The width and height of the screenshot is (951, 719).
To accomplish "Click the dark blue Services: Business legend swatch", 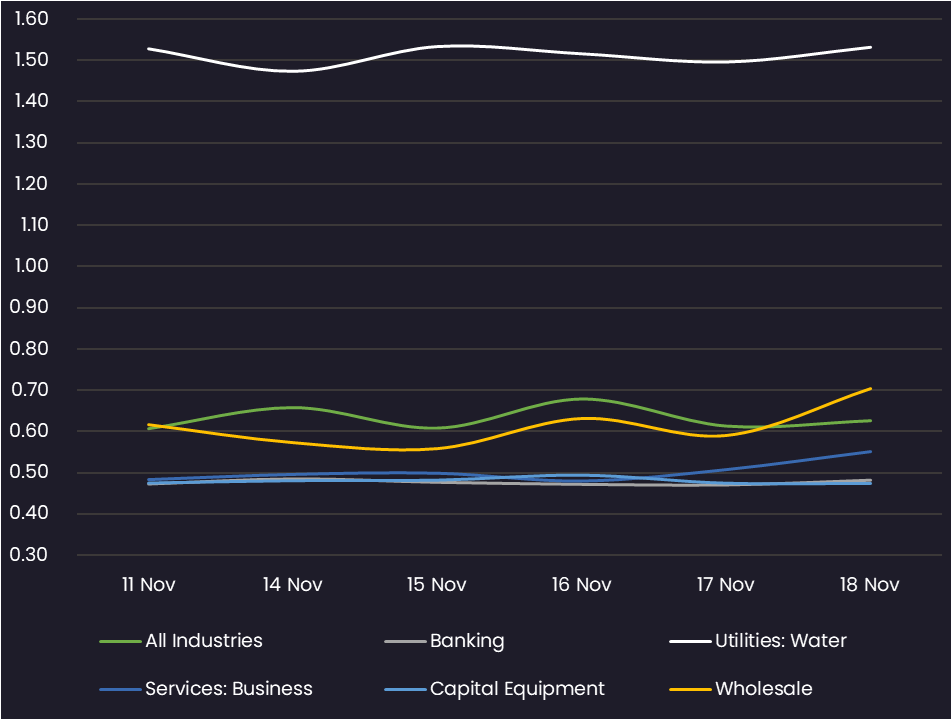I will click(x=120, y=689).
